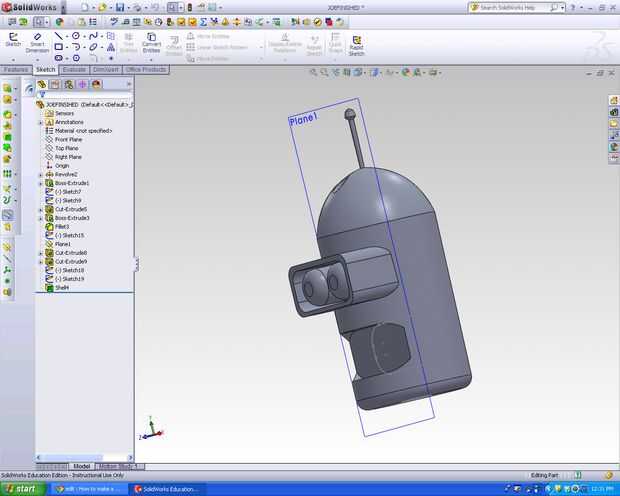This screenshot has height=496, width=620.
Task: Select Plane1 in the feature tree
Action: [63, 244]
